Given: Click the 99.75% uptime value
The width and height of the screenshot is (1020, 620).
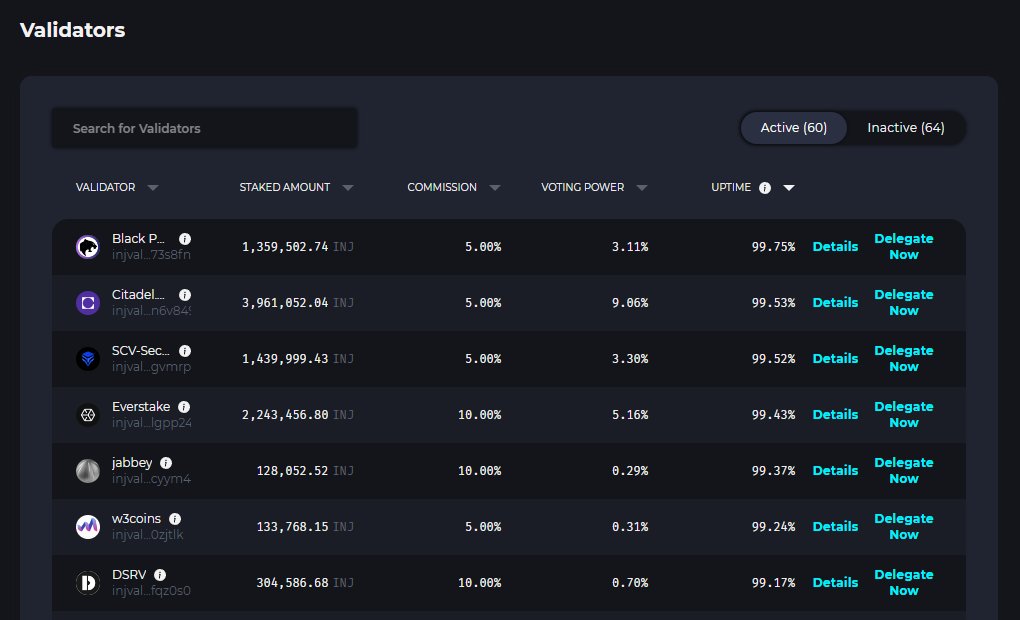Looking at the screenshot, I should pyautogui.click(x=773, y=247).
